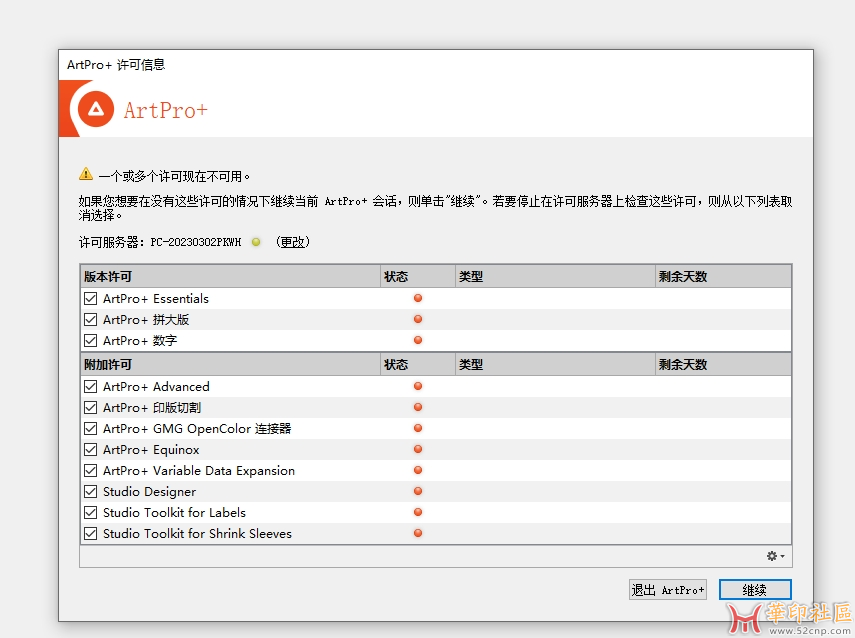Click the red status dot for Studio Designer
The height and width of the screenshot is (638, 855).
point(418,491)
